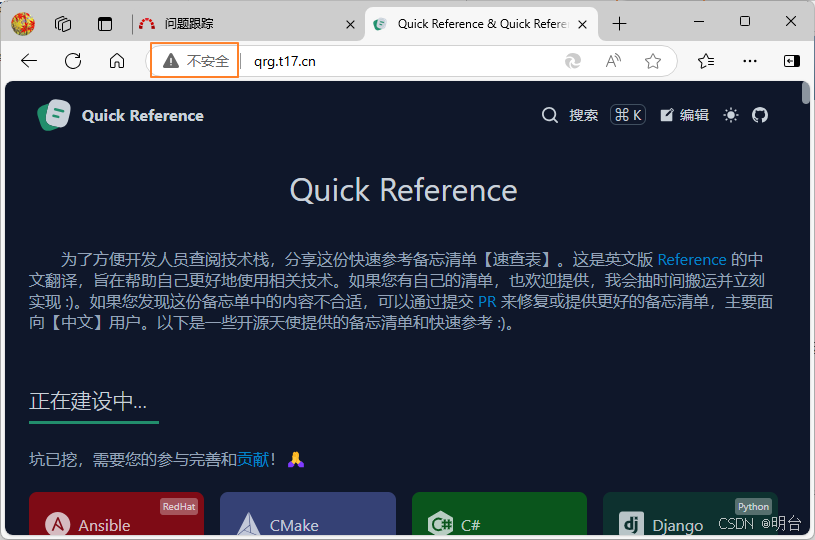Screen dimensions: 815x540
Task: Open the C# cheat sheet card
Action: click(499, 513)
